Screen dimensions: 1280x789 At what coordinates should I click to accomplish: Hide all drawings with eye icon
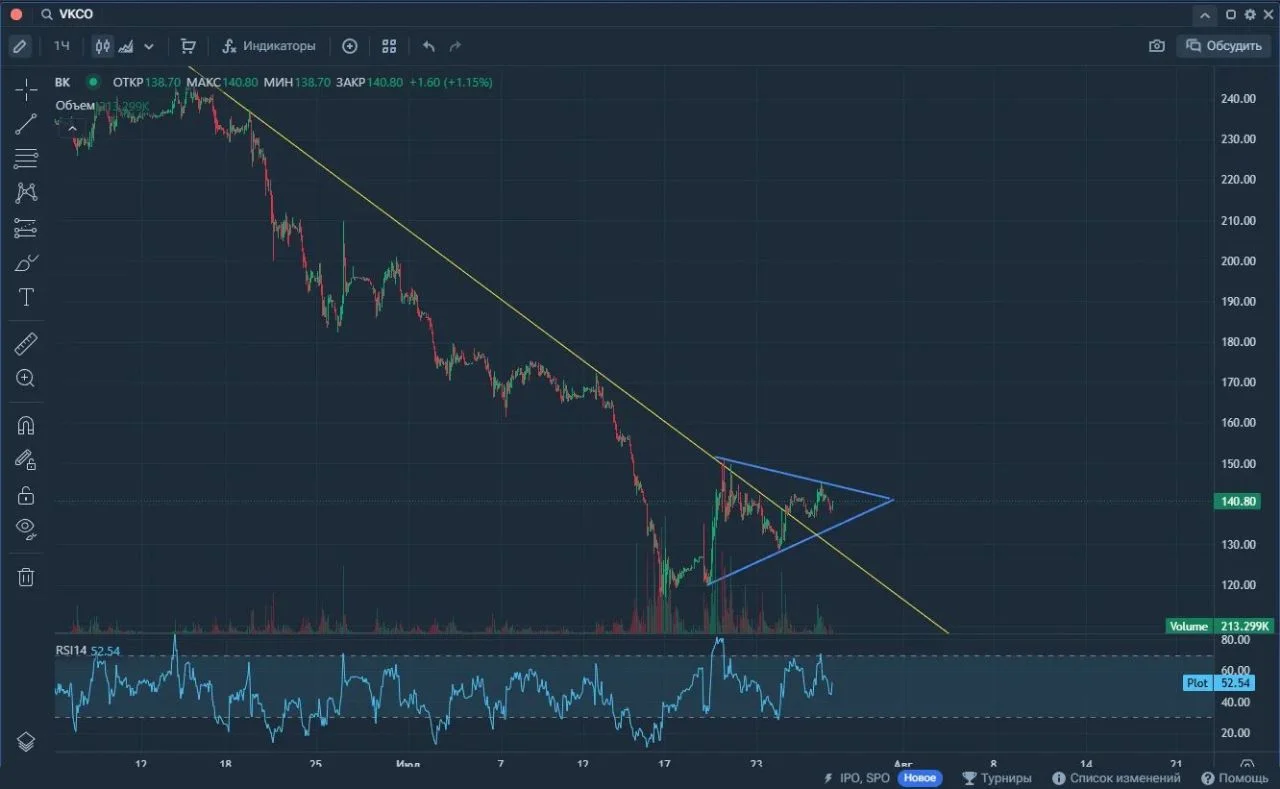(x=26, y=528)
